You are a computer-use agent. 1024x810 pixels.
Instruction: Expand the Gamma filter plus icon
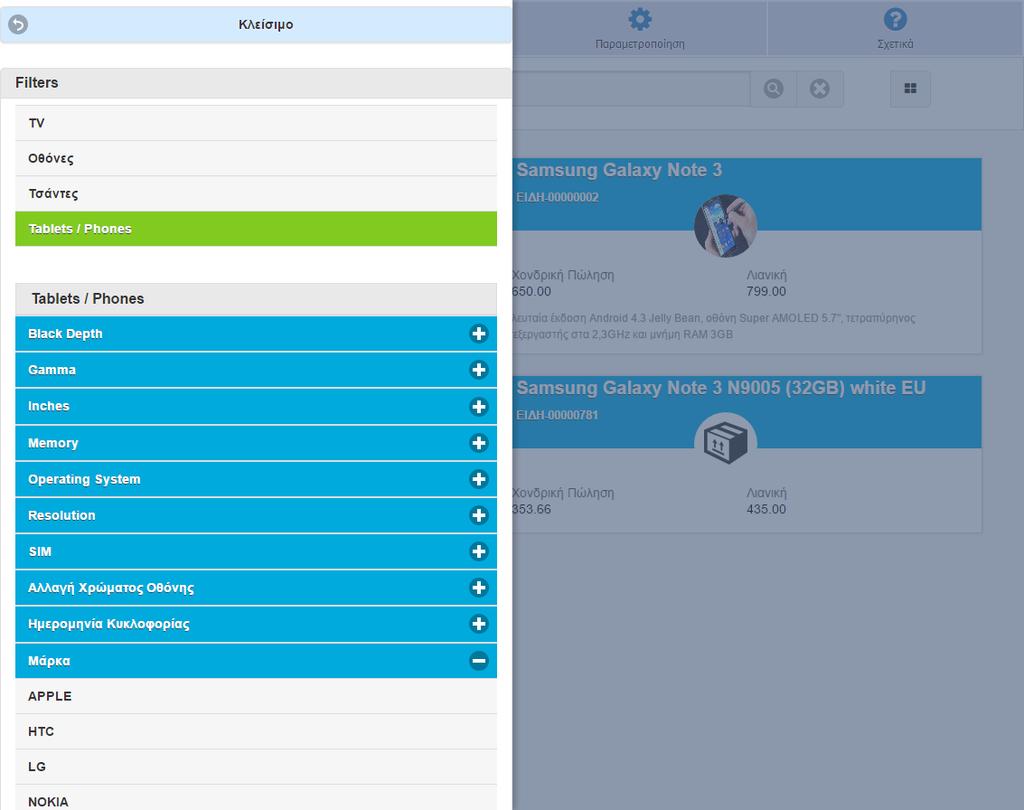pos(479,370)
